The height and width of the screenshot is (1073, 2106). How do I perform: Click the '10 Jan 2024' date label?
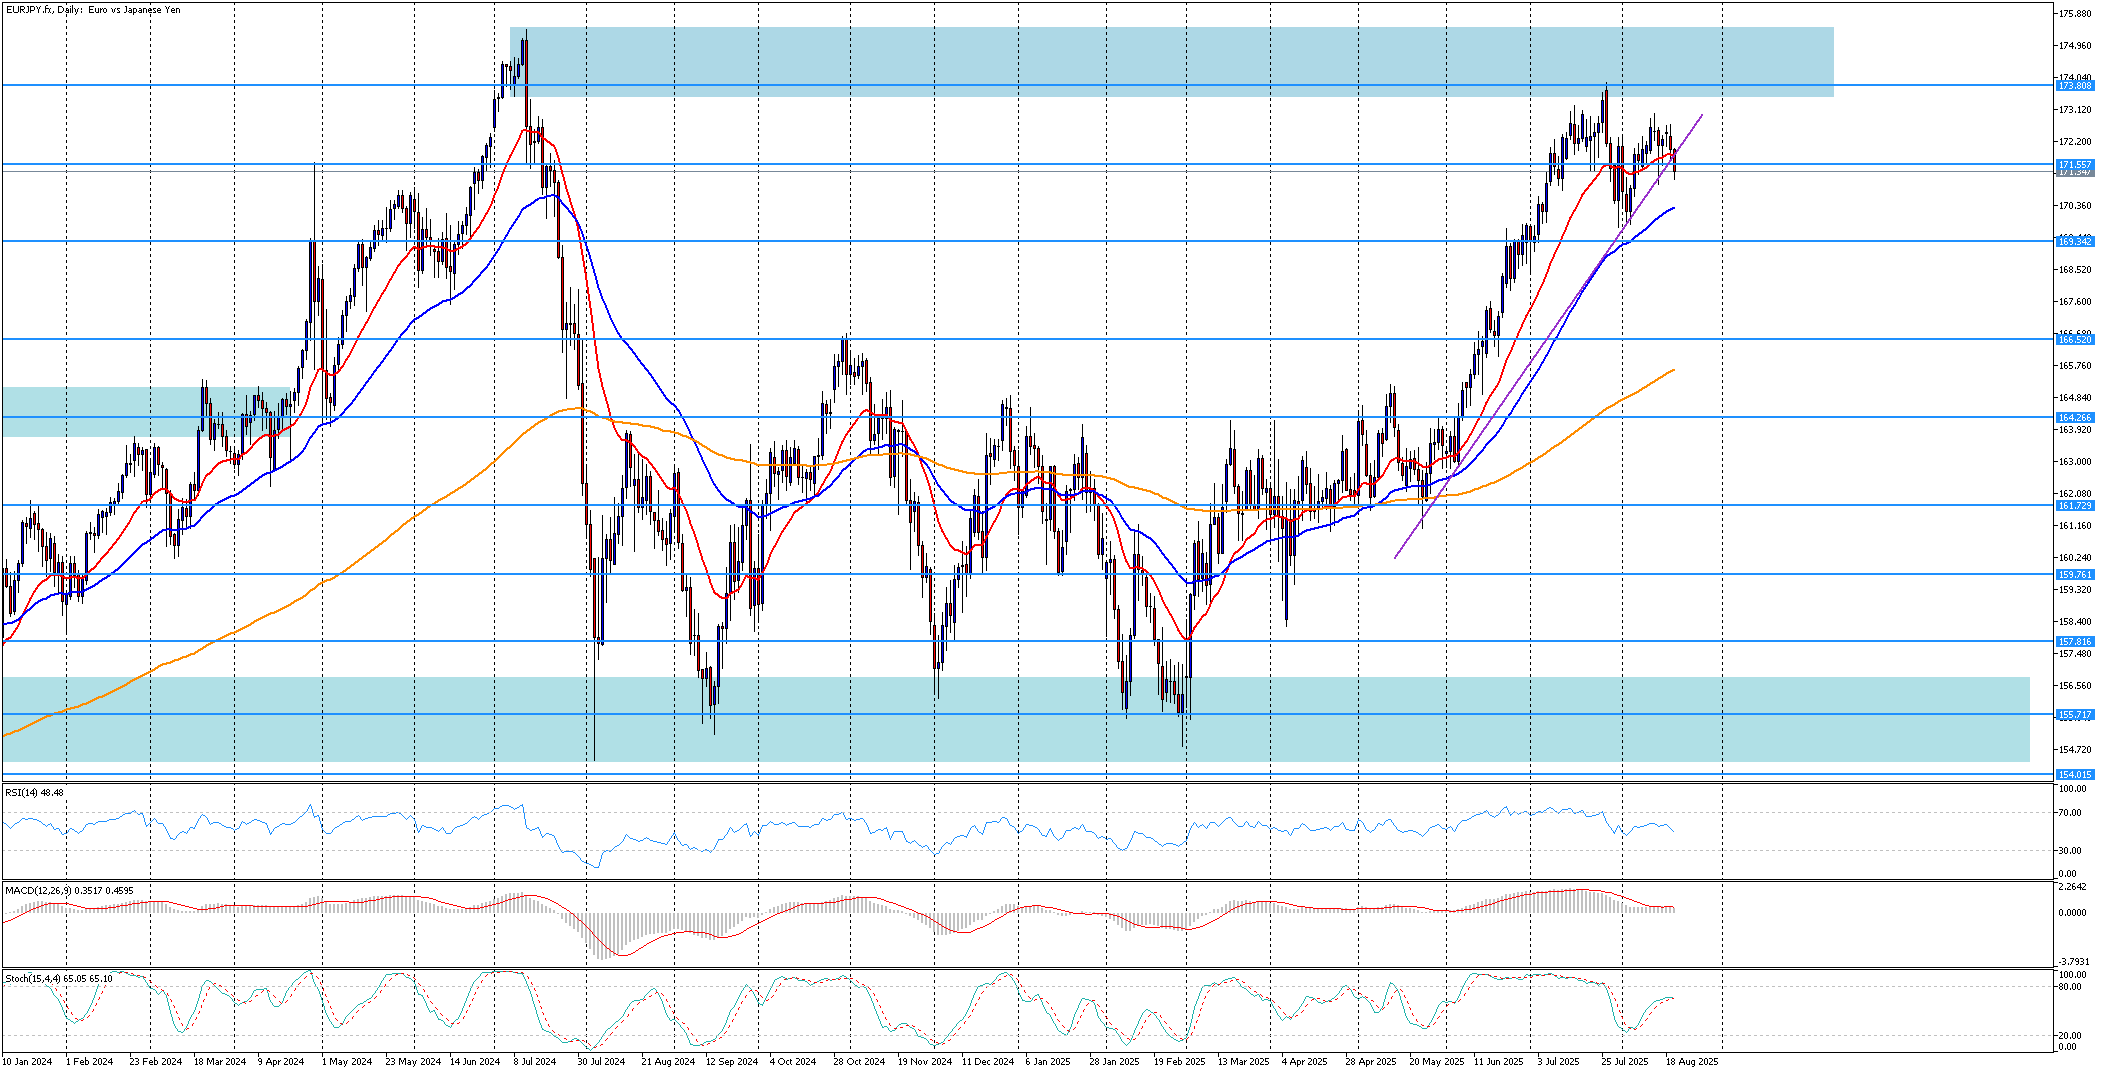click(27, 1062)
